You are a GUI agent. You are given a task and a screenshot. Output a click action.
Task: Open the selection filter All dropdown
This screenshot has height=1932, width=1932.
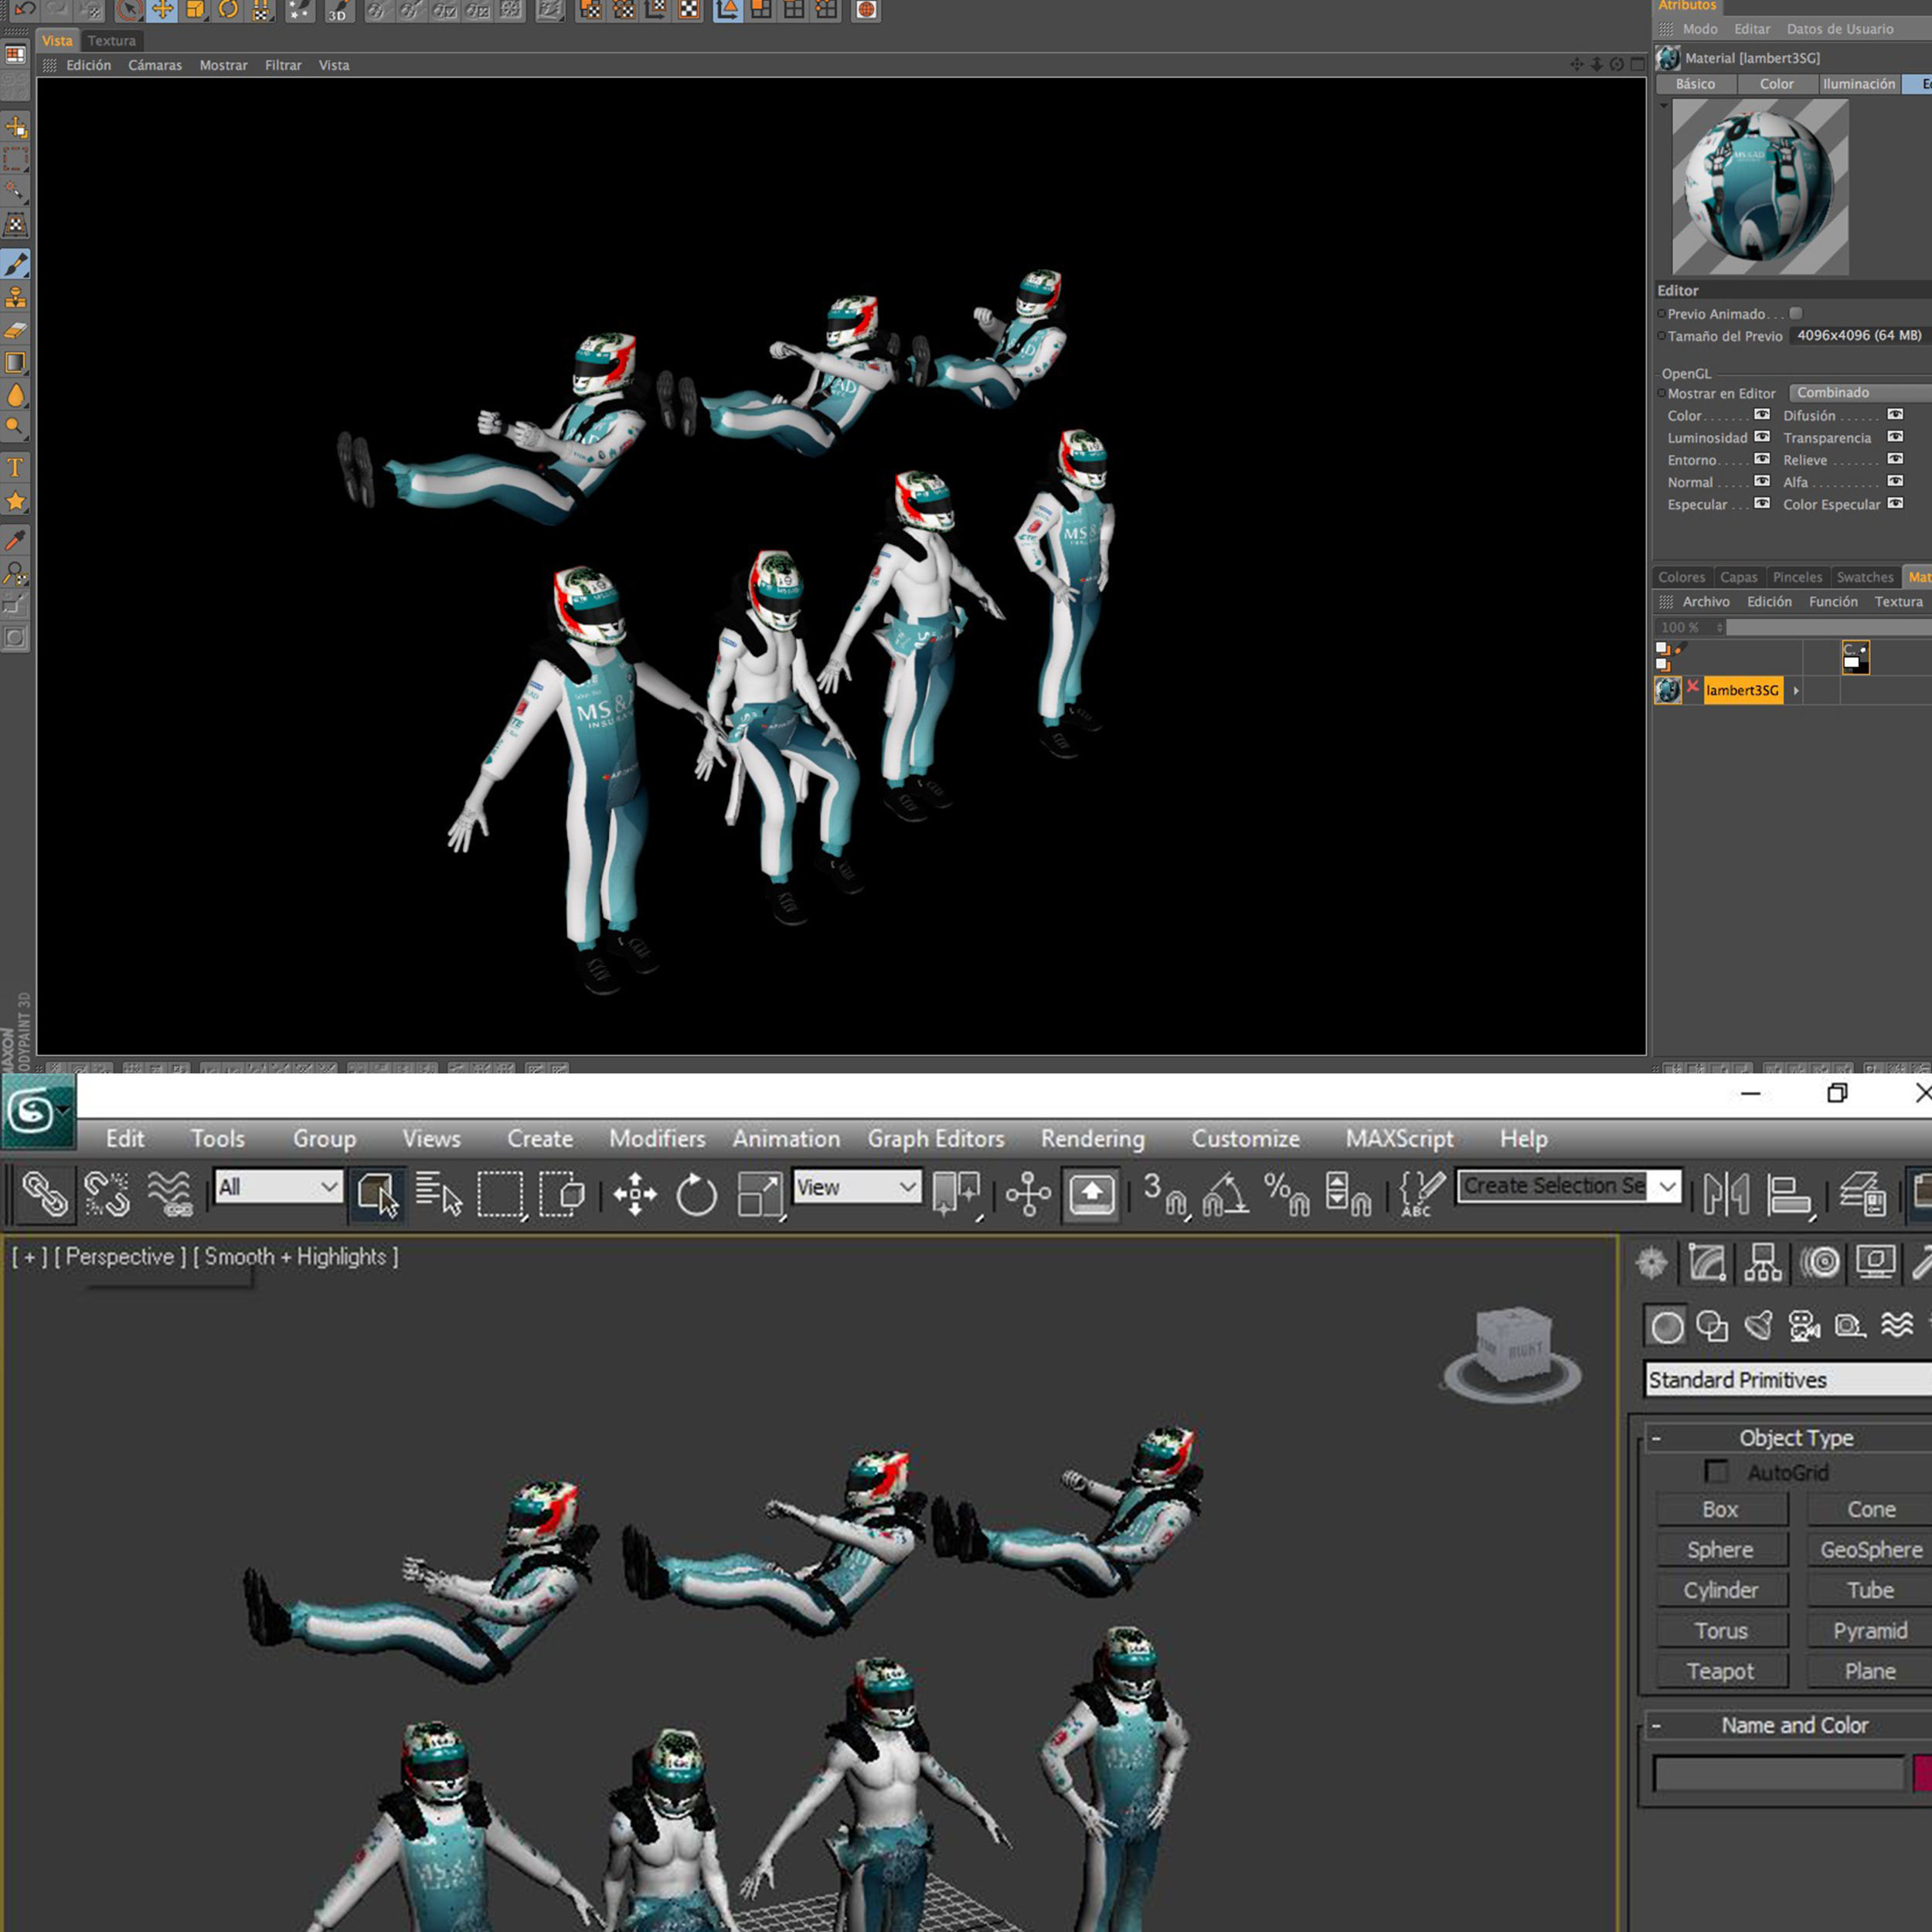point(278,1187)
